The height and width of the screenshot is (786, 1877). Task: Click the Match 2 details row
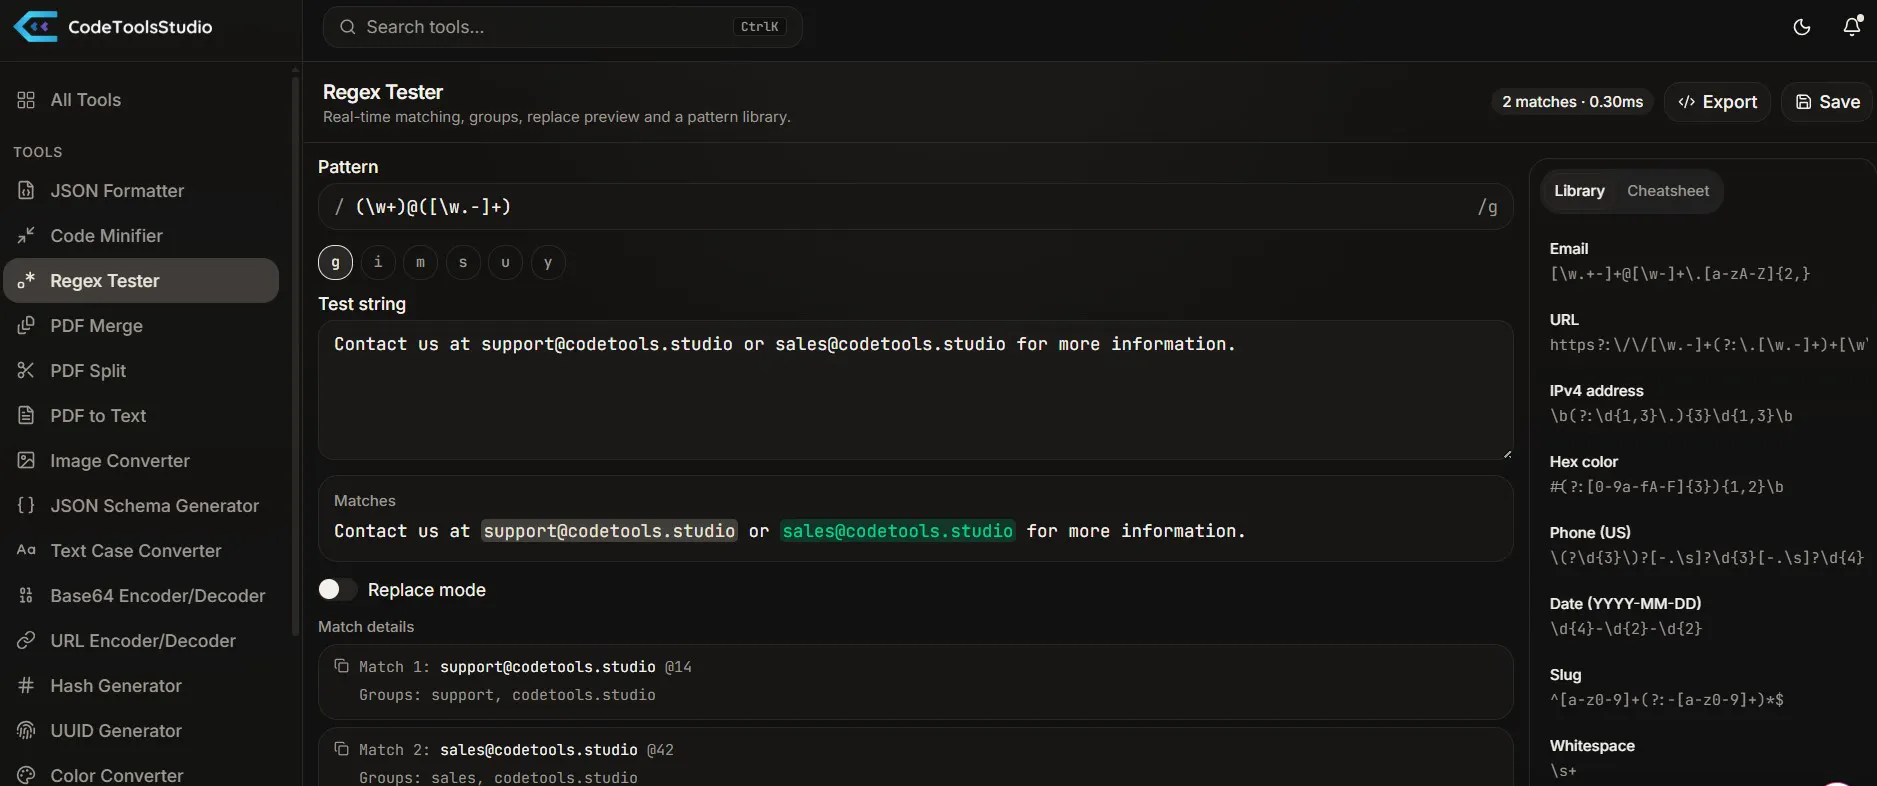pos(915,757)
